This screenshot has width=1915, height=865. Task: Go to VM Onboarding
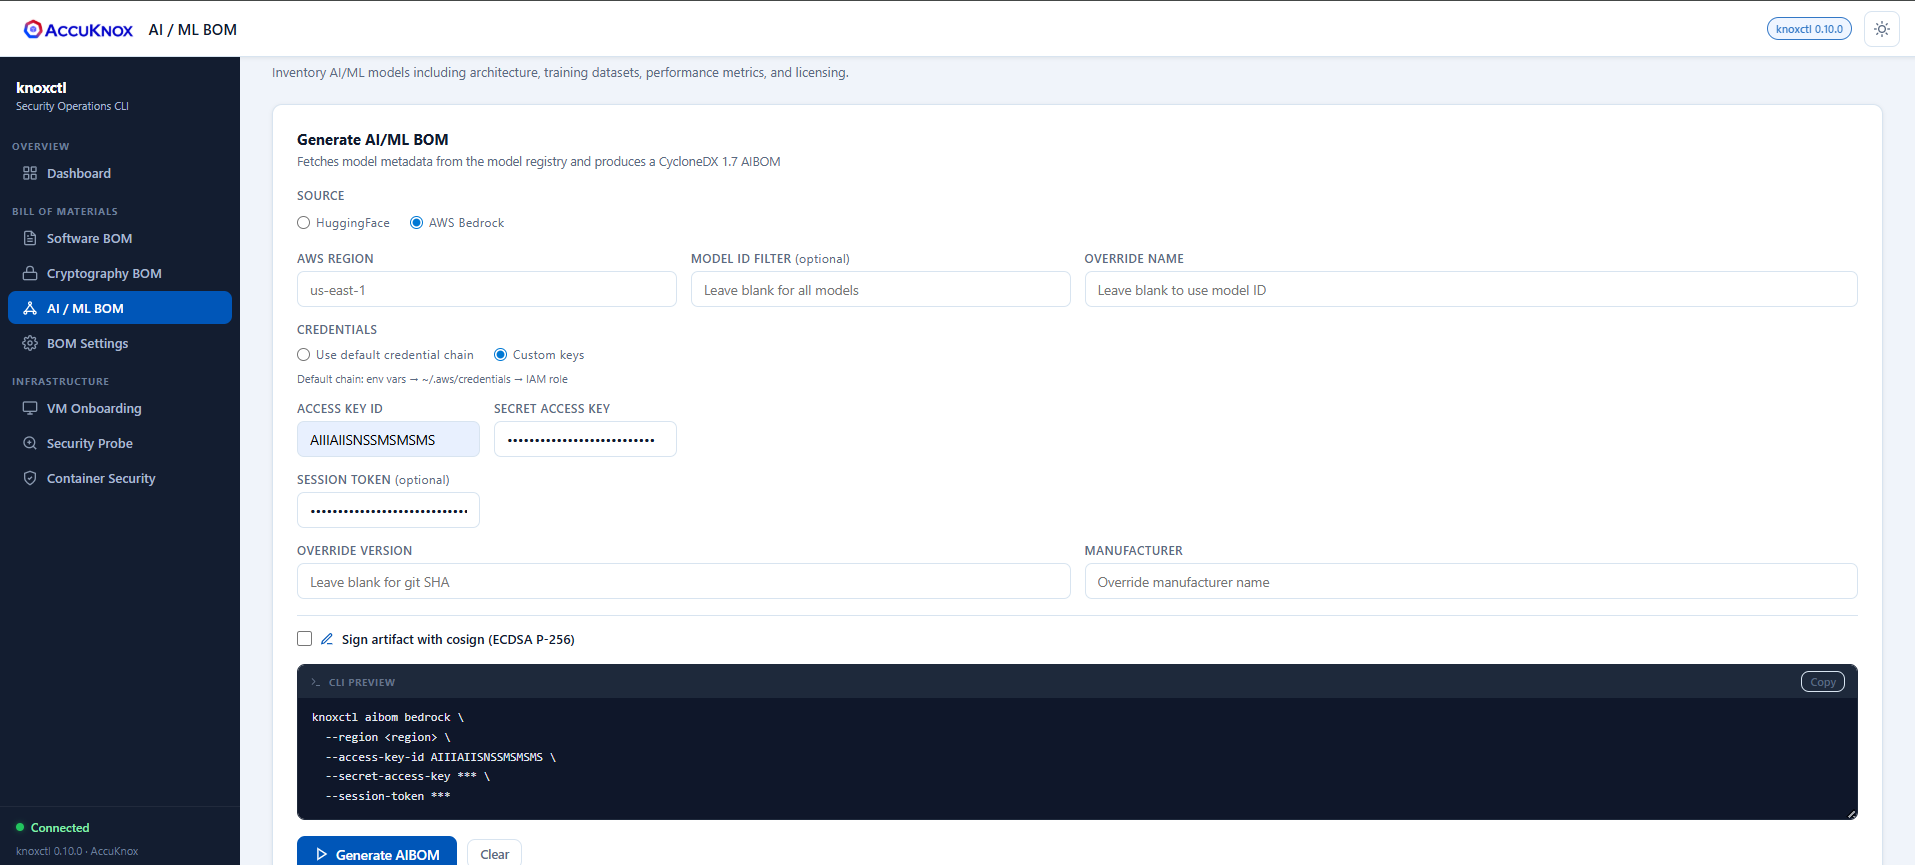120,408
